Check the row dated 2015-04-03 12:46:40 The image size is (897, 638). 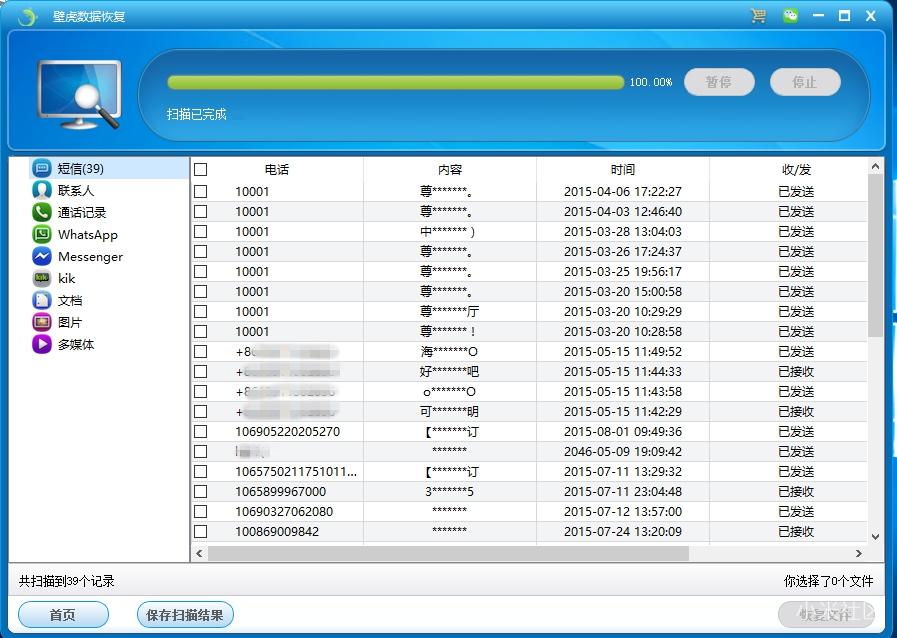[x=200, y=211]
